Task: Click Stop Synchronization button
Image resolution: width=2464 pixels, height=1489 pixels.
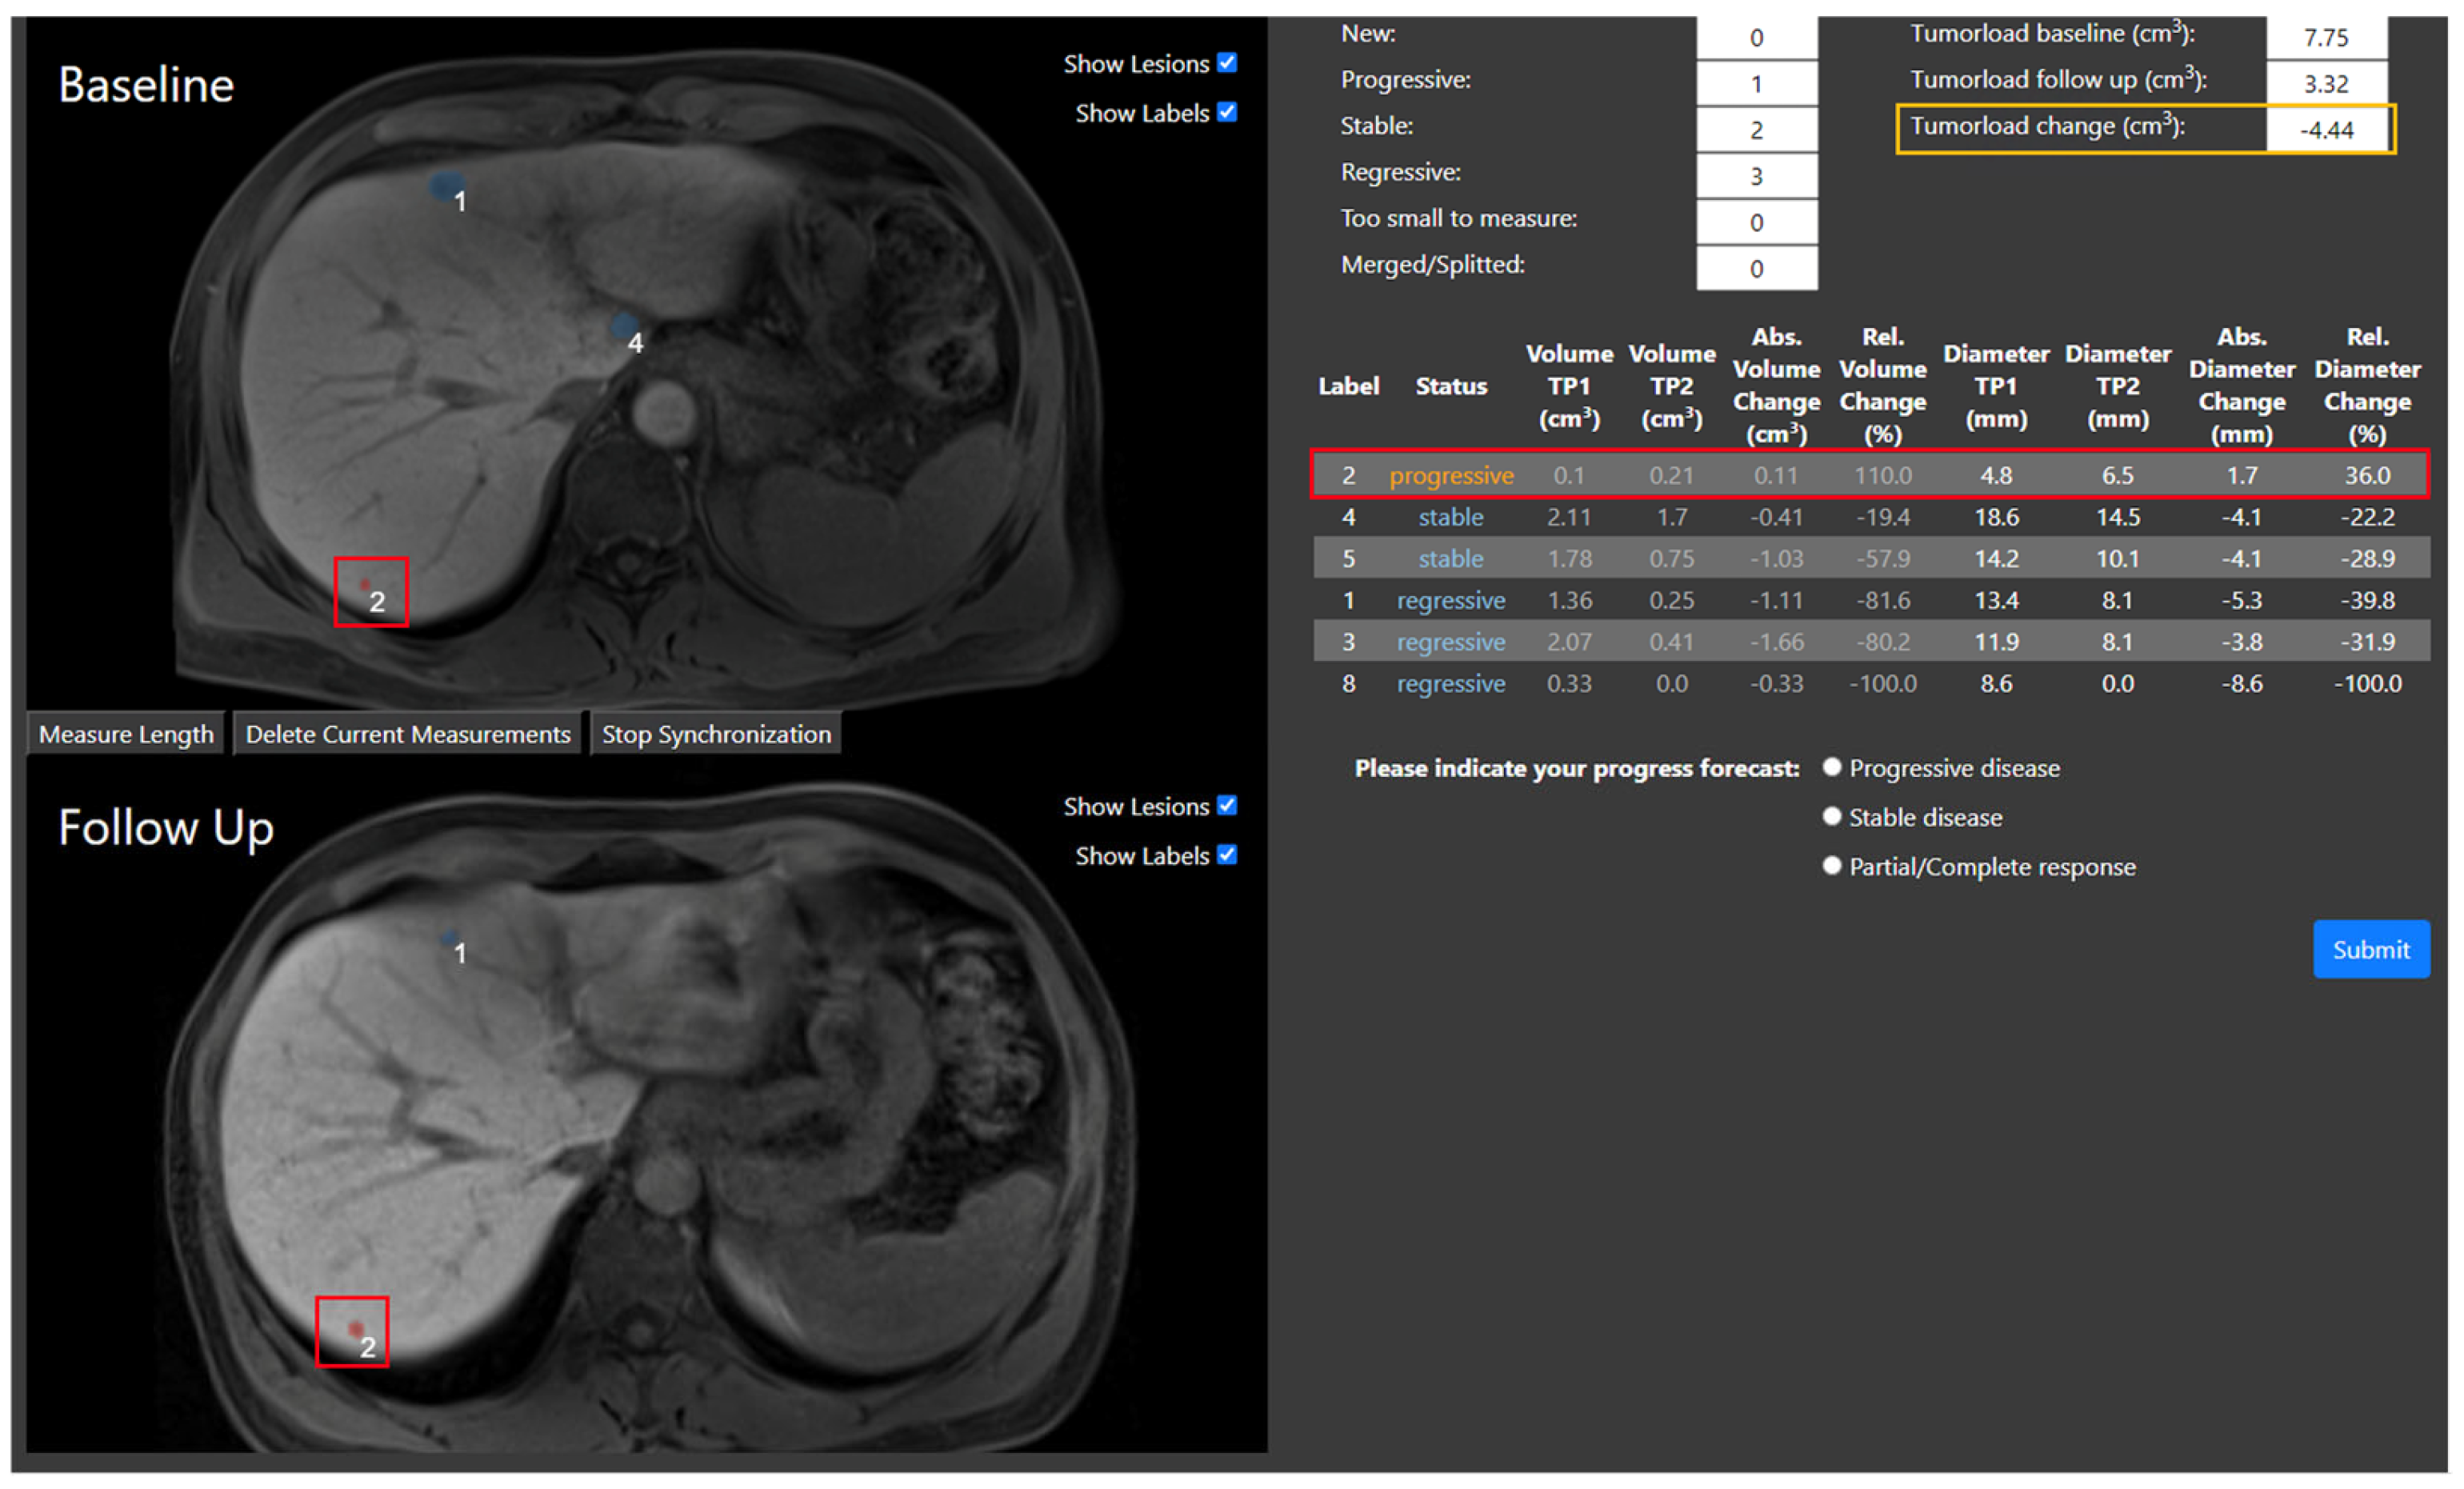Action: [716, 734]
